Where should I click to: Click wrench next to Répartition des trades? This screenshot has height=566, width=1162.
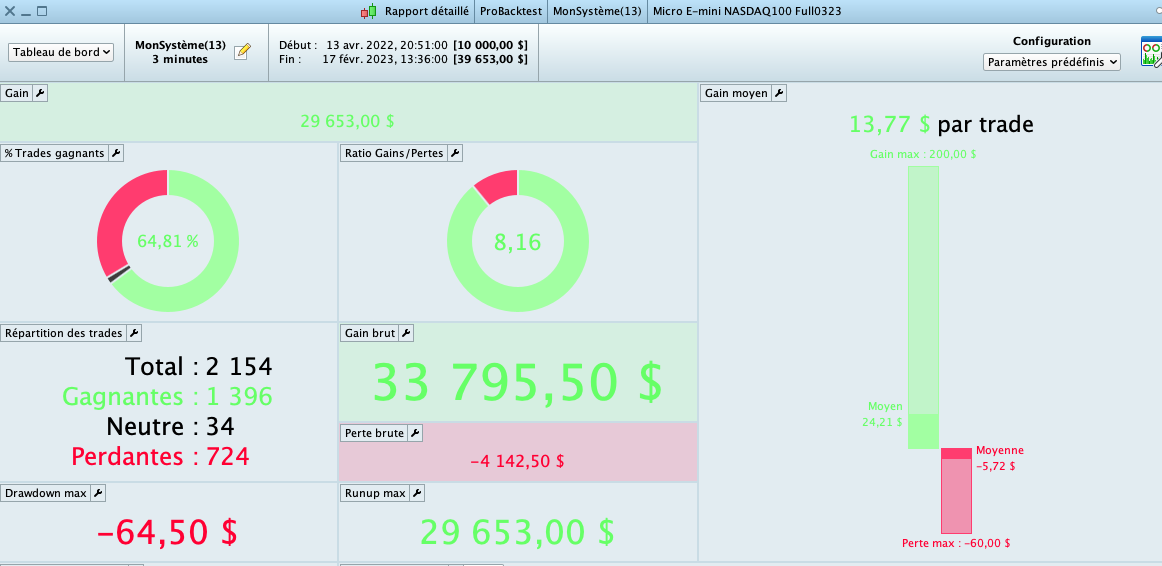point(133,333)
